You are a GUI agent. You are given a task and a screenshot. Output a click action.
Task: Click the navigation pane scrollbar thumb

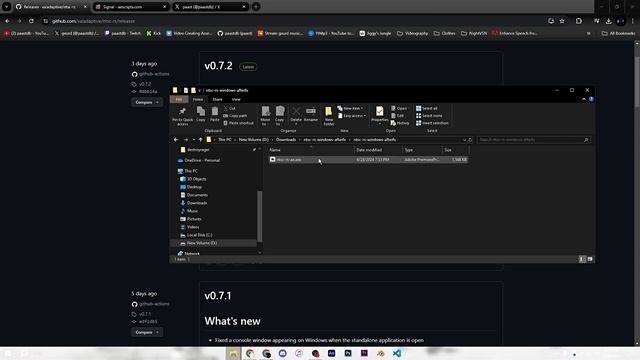click(259, 216)
